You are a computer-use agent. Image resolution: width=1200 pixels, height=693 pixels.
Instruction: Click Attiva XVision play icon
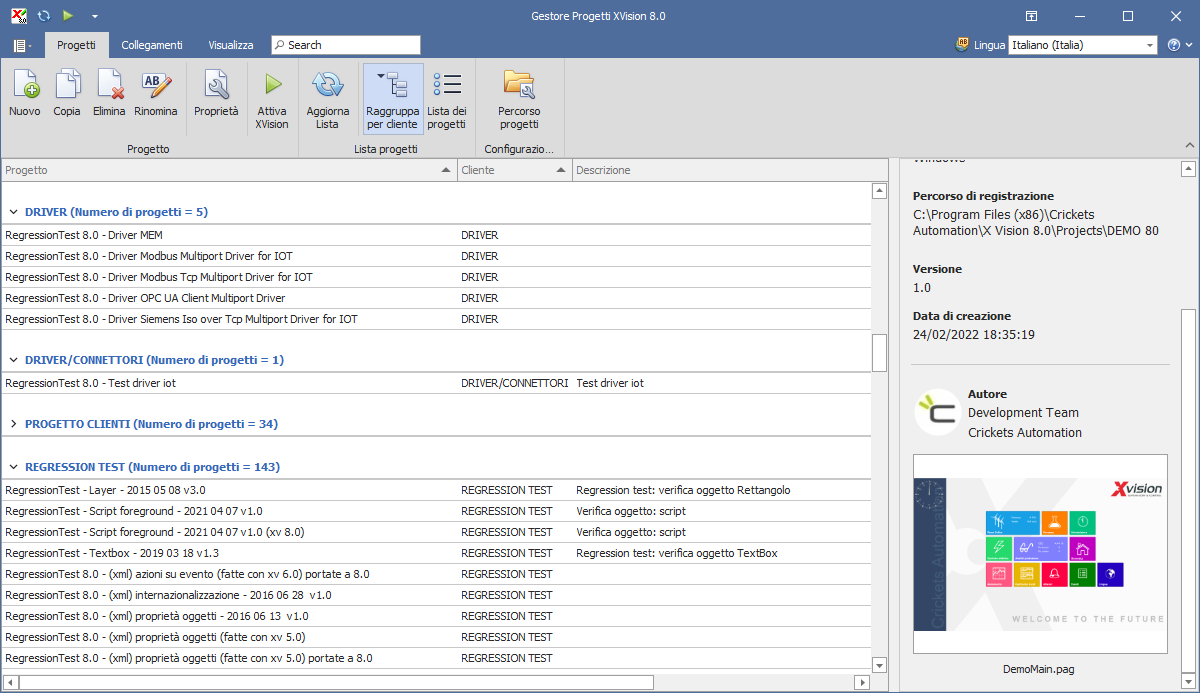click(272, 86)
